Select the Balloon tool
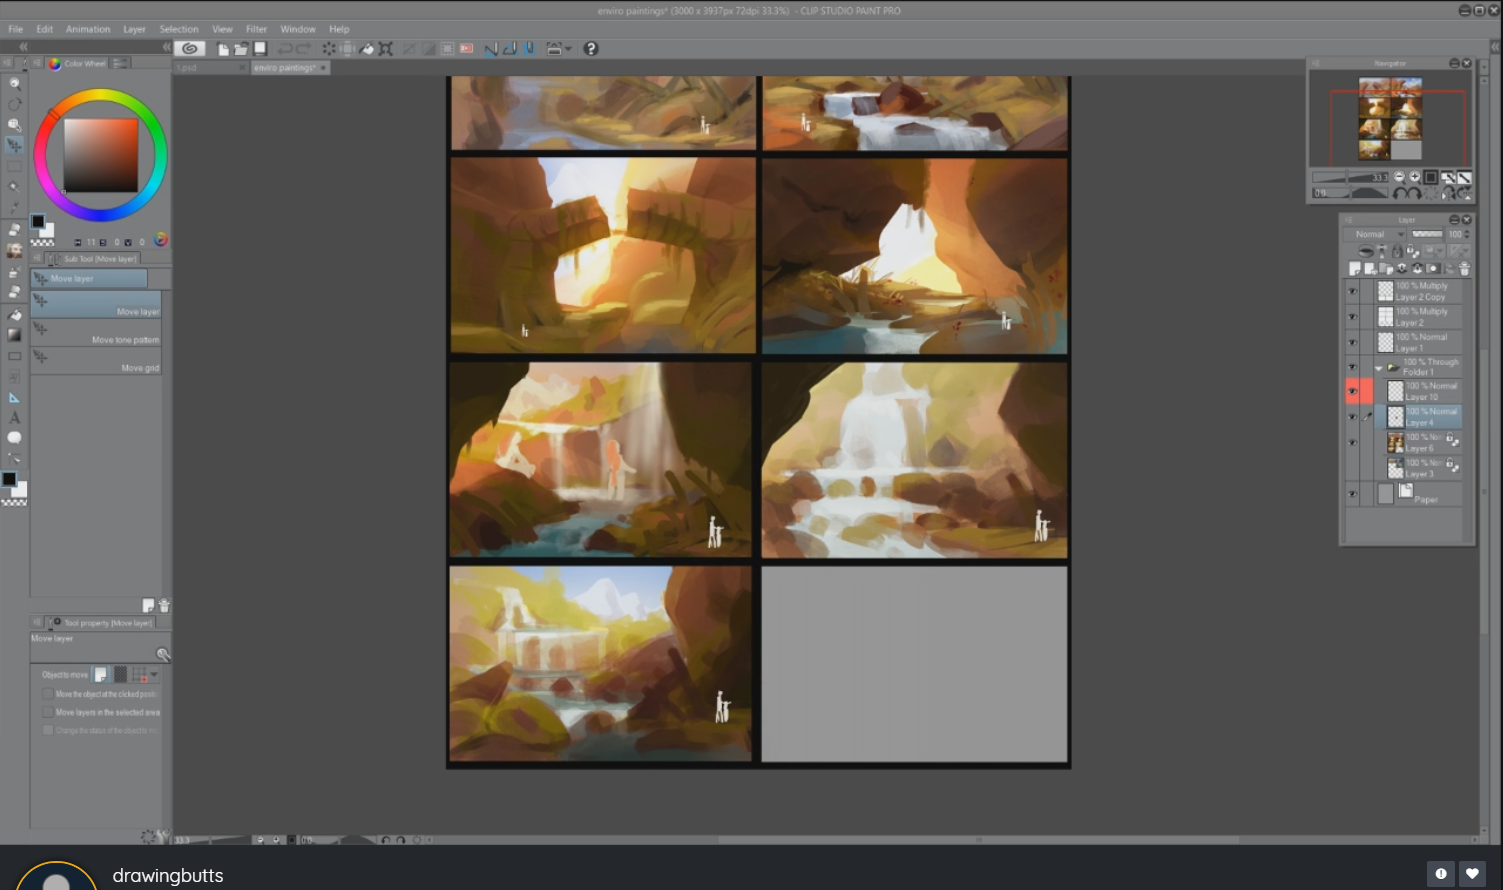Image resolution: width=1503 pixels, height=890 pixels. point(14,438)
